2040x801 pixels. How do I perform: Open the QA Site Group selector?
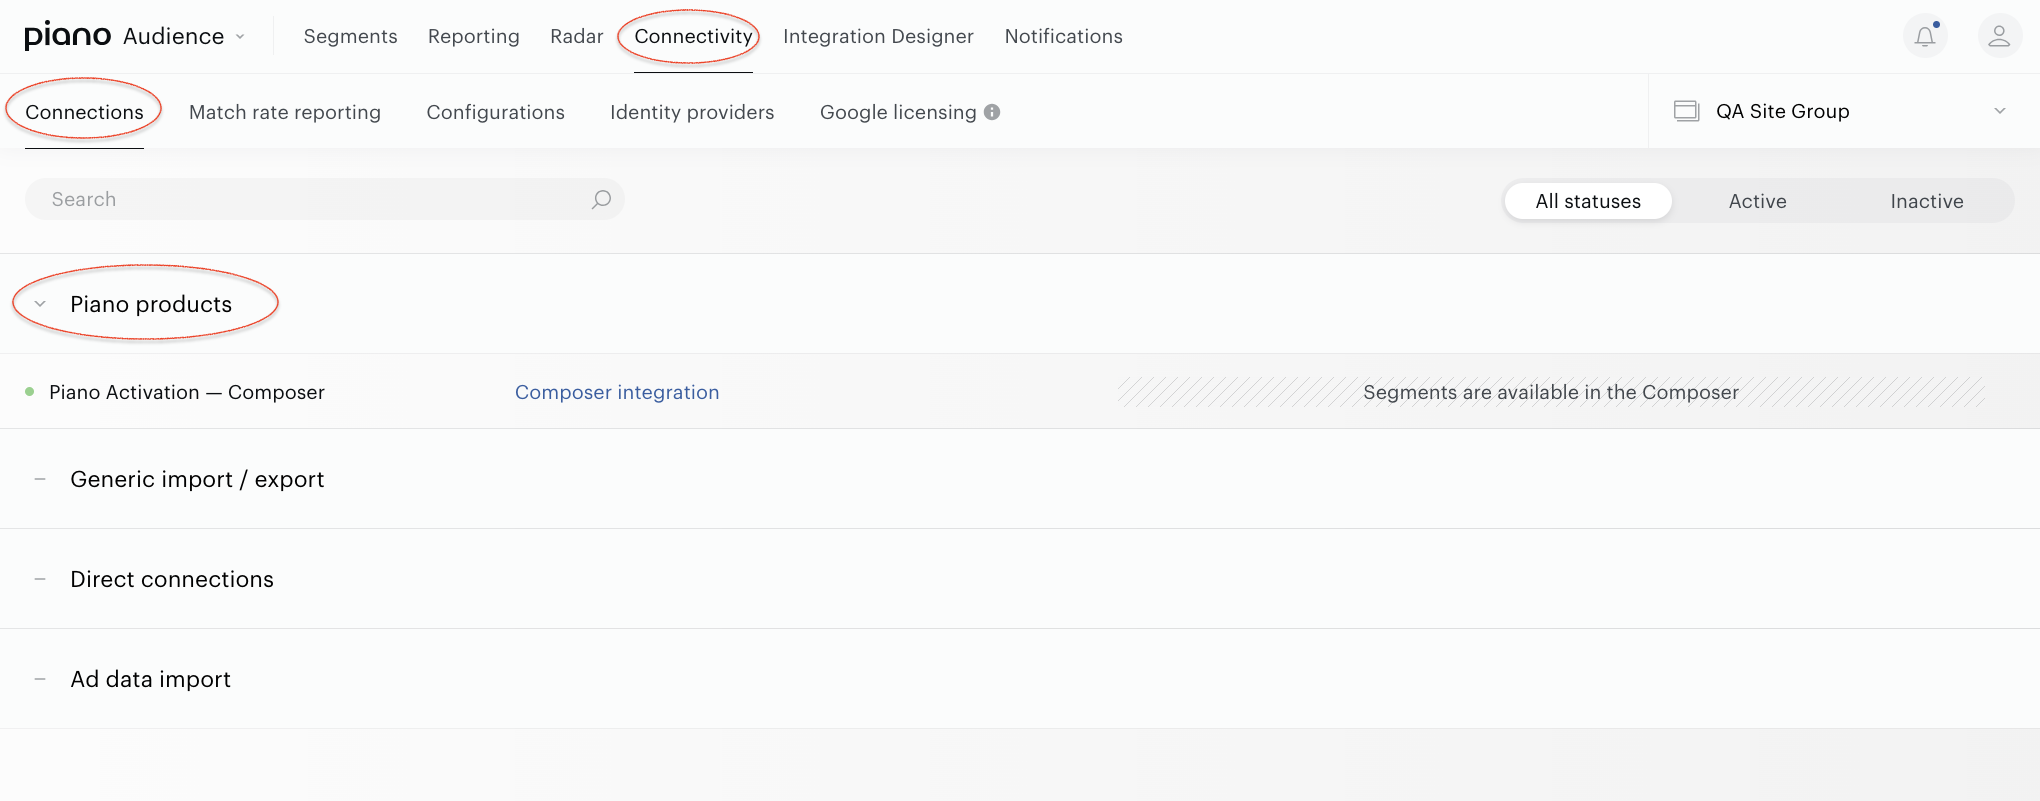[x=1844, y=111]
